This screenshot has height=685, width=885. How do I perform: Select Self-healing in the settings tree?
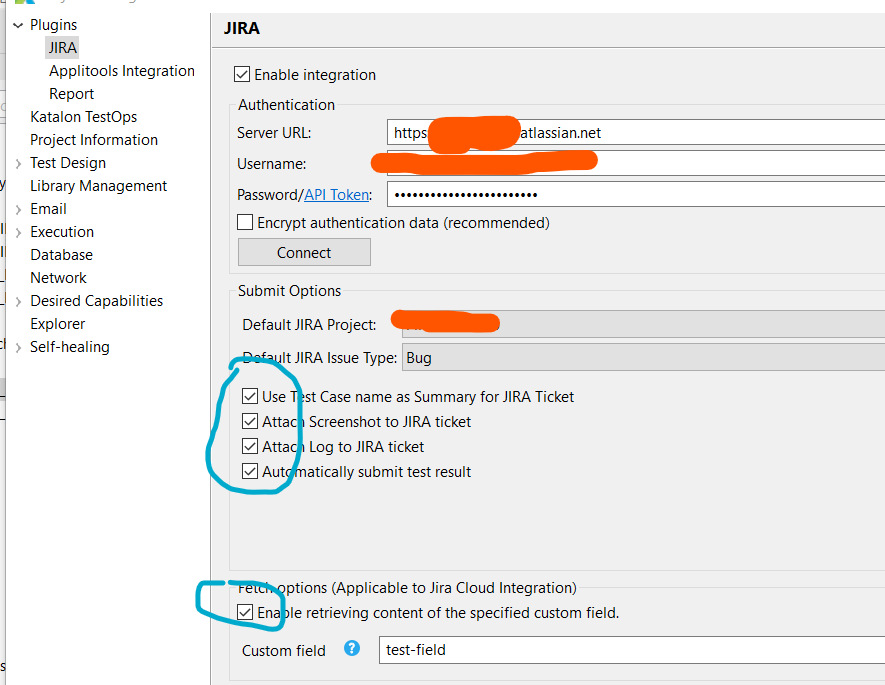(x=70, y=346)
